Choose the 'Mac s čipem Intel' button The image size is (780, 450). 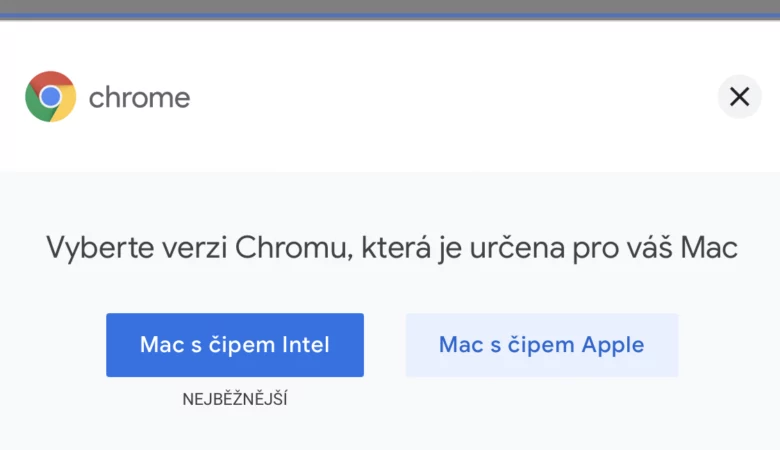click(235, 345)
